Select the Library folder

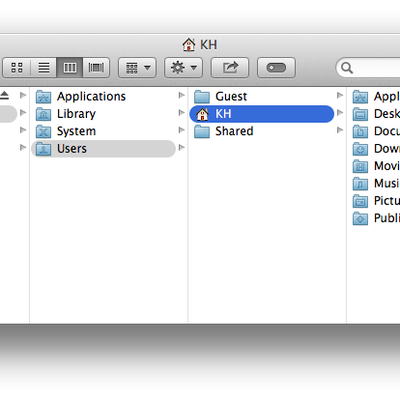point(103,114)
